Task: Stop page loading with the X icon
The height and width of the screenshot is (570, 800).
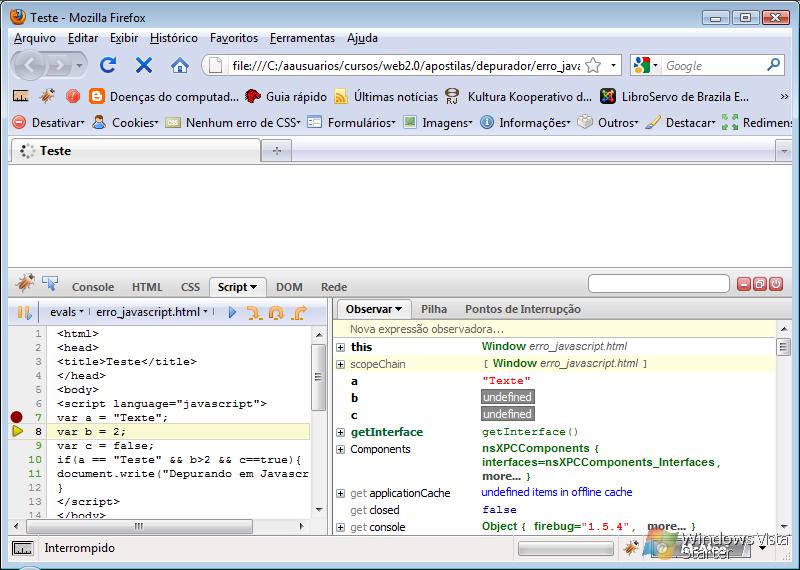Action: (144, 65)
